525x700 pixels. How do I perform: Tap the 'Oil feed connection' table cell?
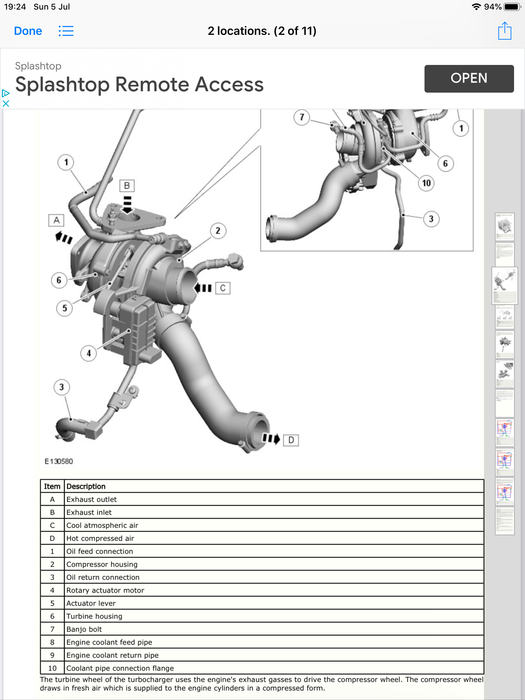click(274, 551)
